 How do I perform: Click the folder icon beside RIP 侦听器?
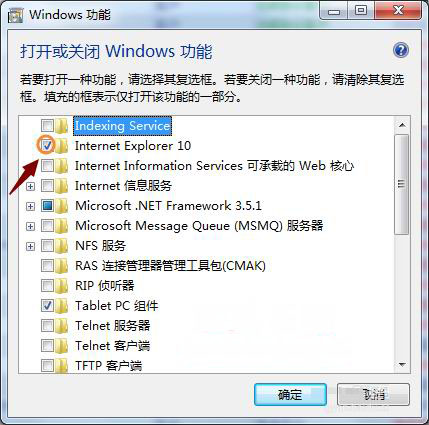62,286
